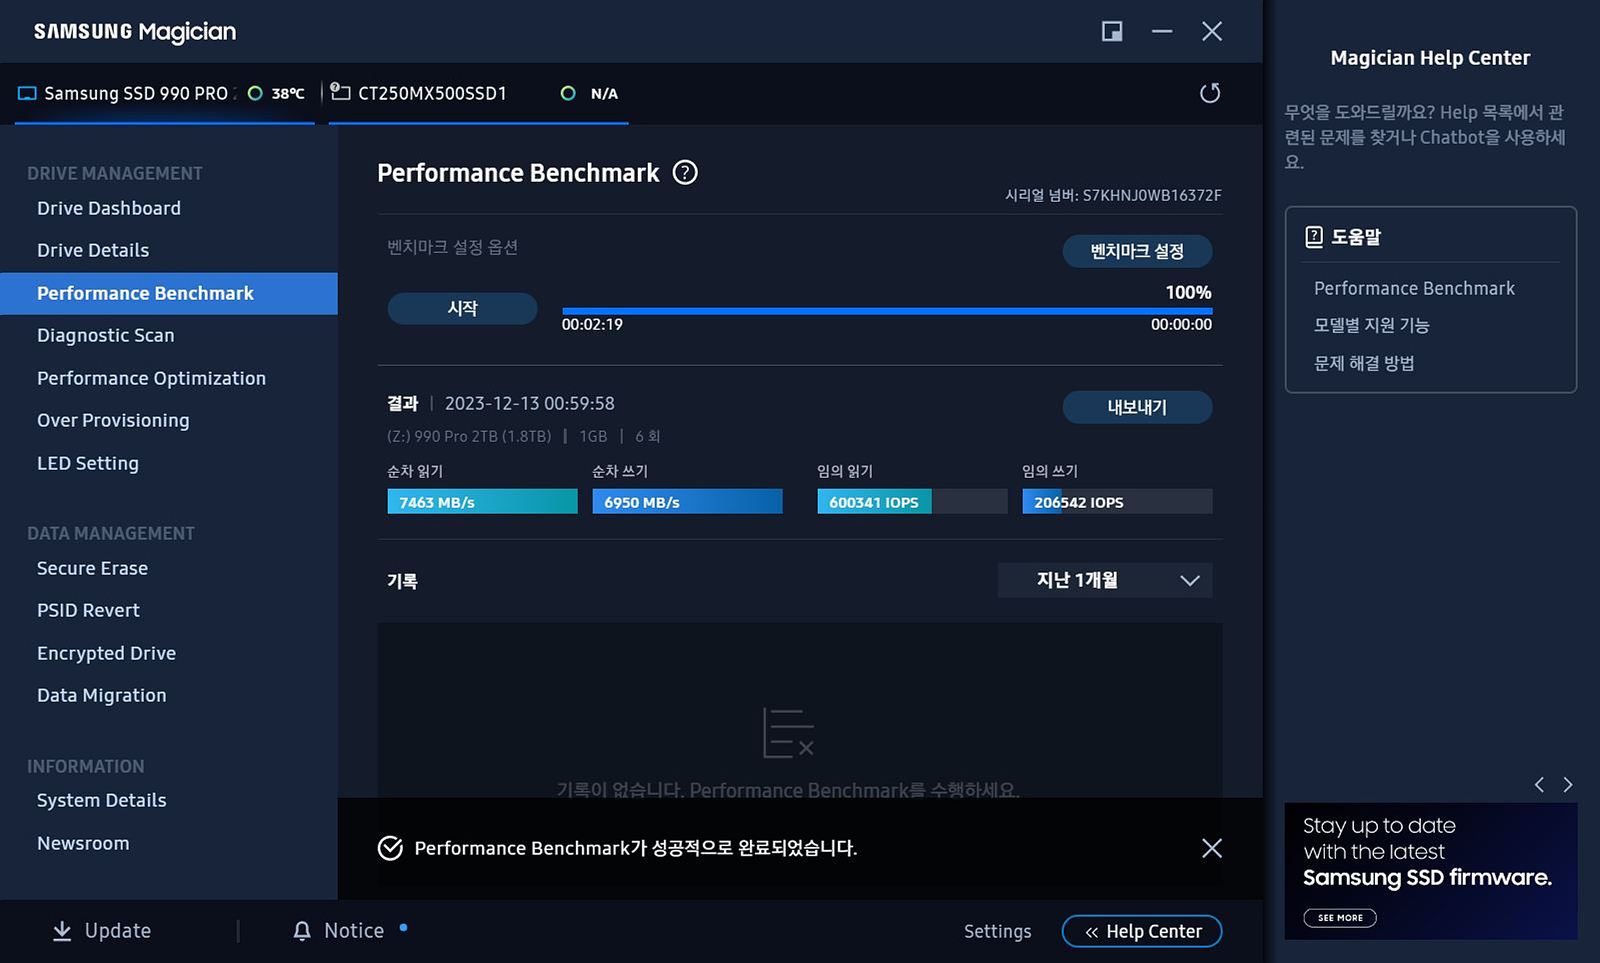Click the 6950 MB/s sequential write bar
This screenshot has height=963, width=1600.
[x=687, y=502]
